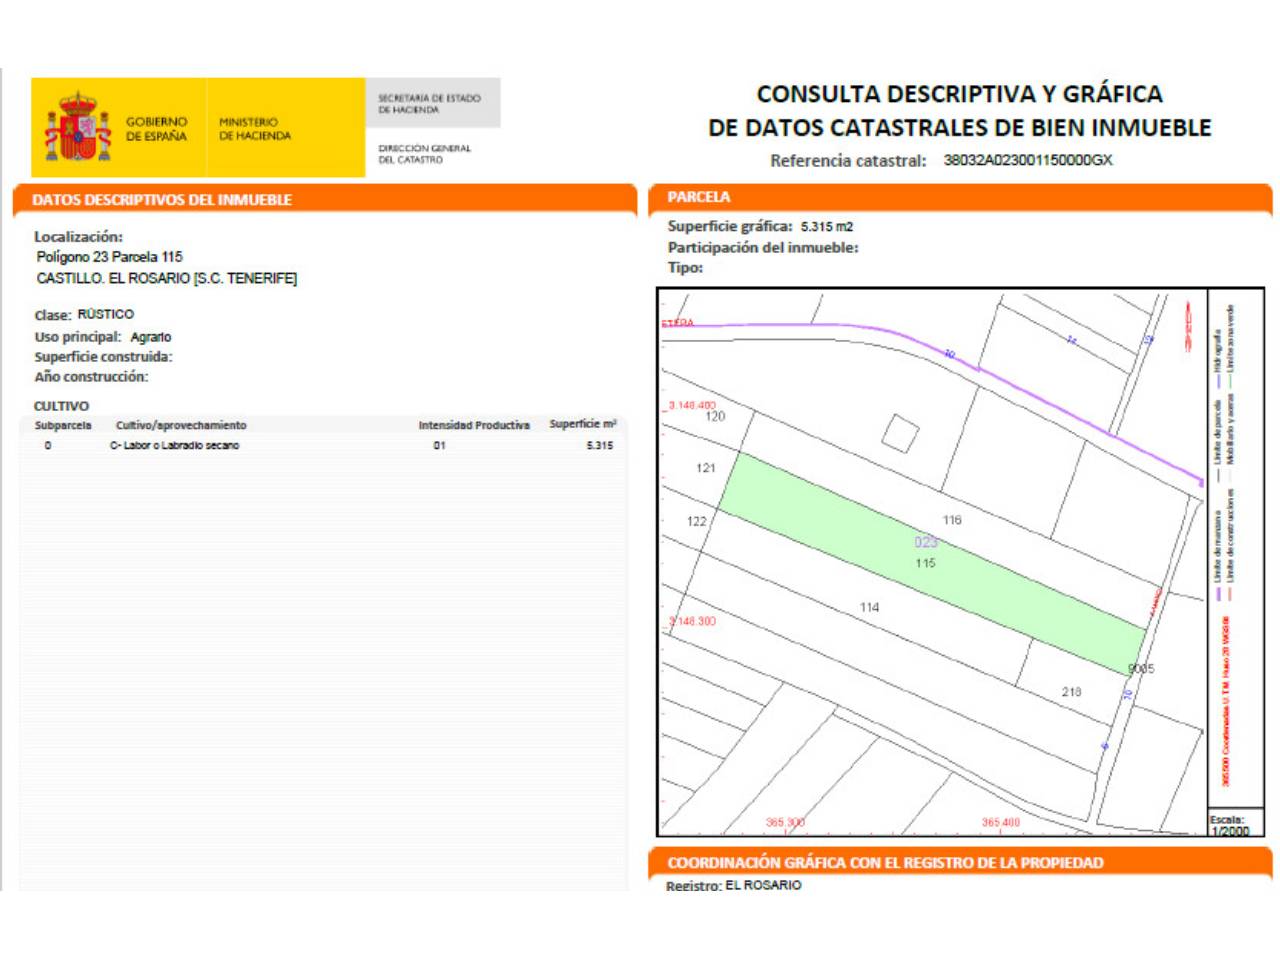Click the 'Intensidad Productiva' column header
The width and height of the screenshot is (1280, 960).
click(x=474, y=425)
